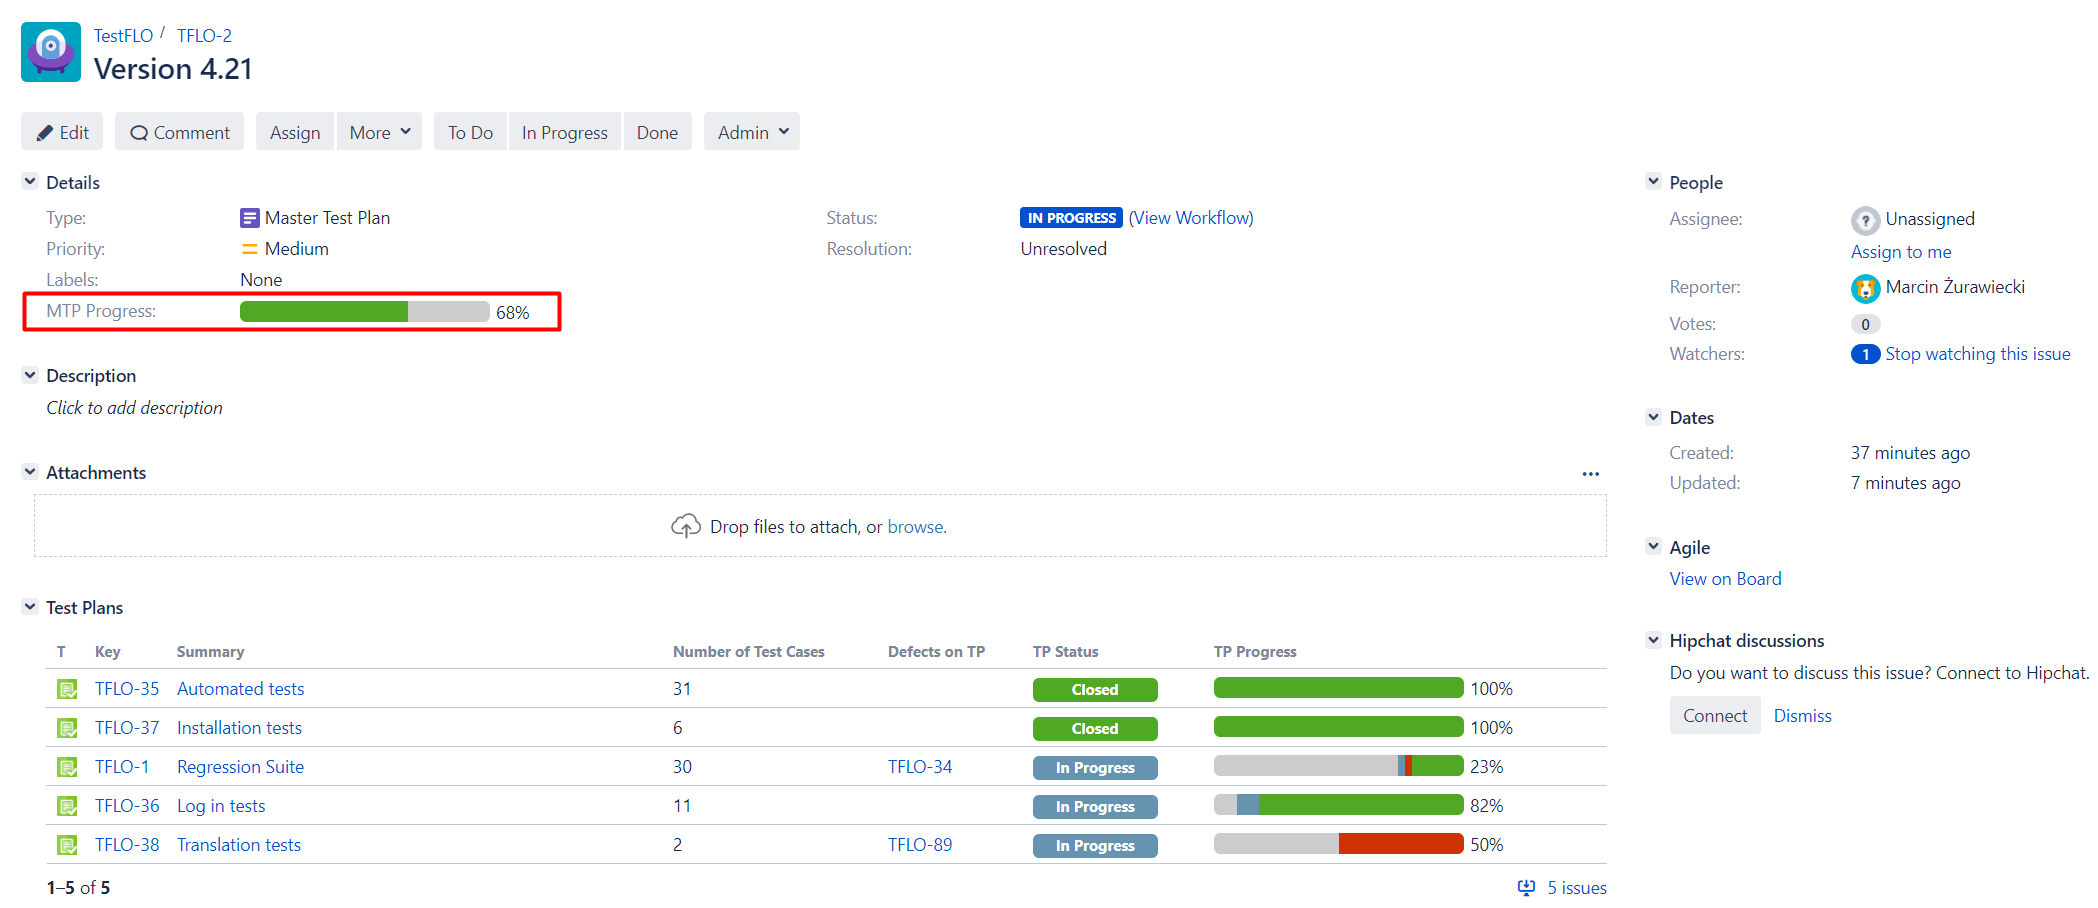Click the Edit button

(x=61, y=131)
